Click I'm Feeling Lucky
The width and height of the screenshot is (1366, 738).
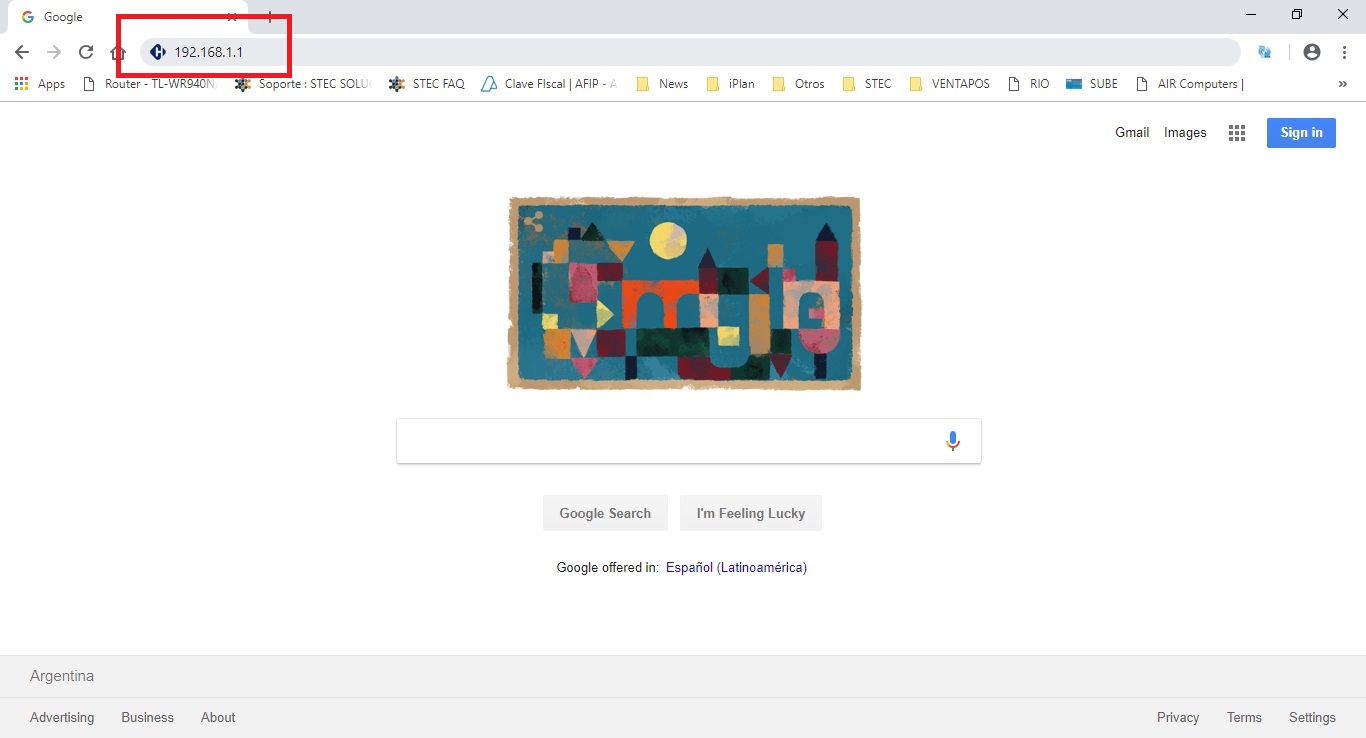tap(751, 513)
